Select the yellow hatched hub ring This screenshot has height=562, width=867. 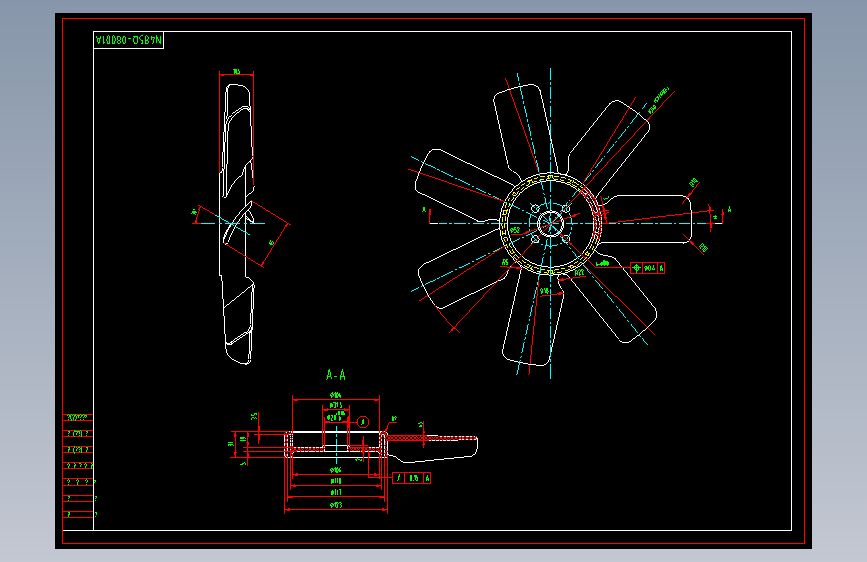tap(550, 224)
